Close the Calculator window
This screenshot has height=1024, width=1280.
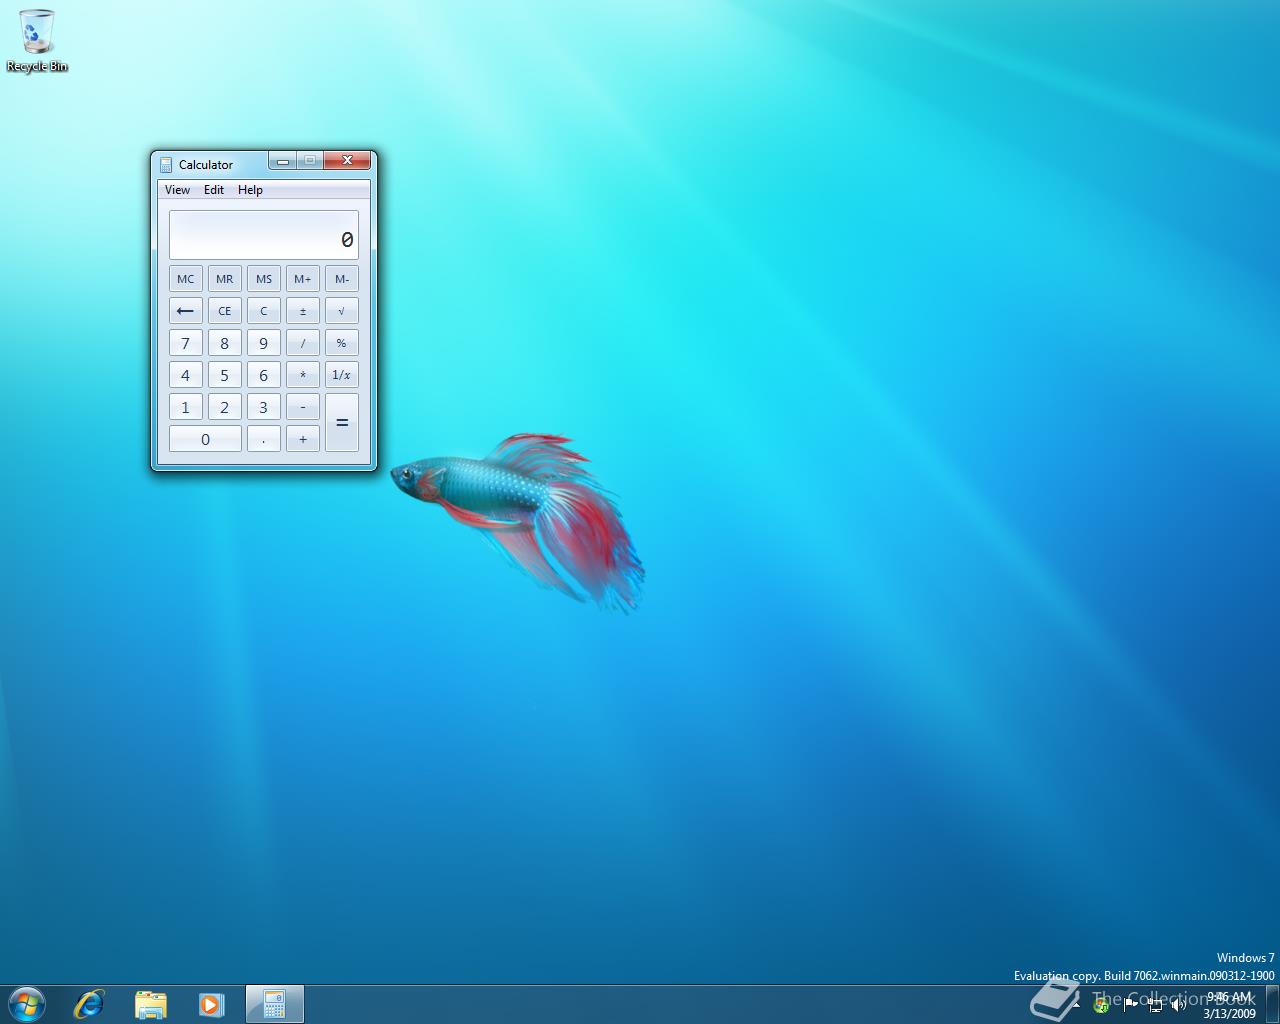coord(347,161)
